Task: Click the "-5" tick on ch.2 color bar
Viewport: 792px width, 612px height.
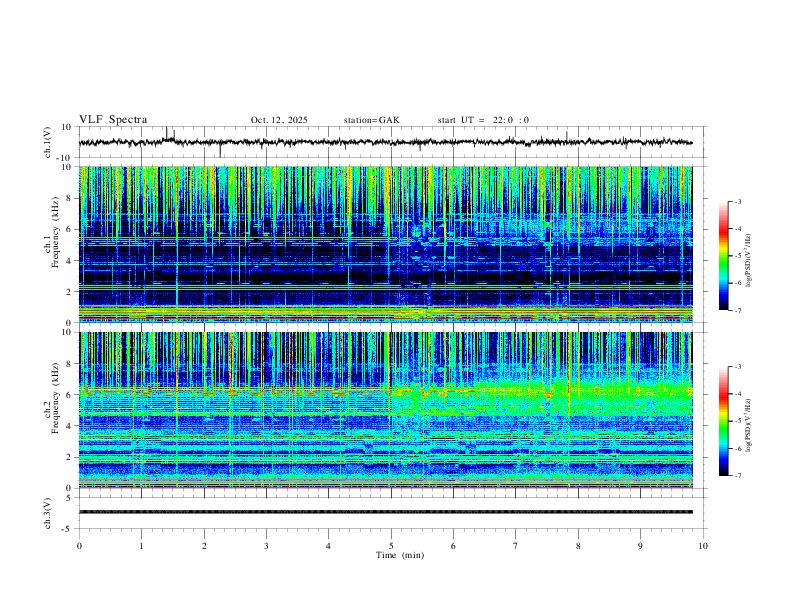Action: (737, 421)
